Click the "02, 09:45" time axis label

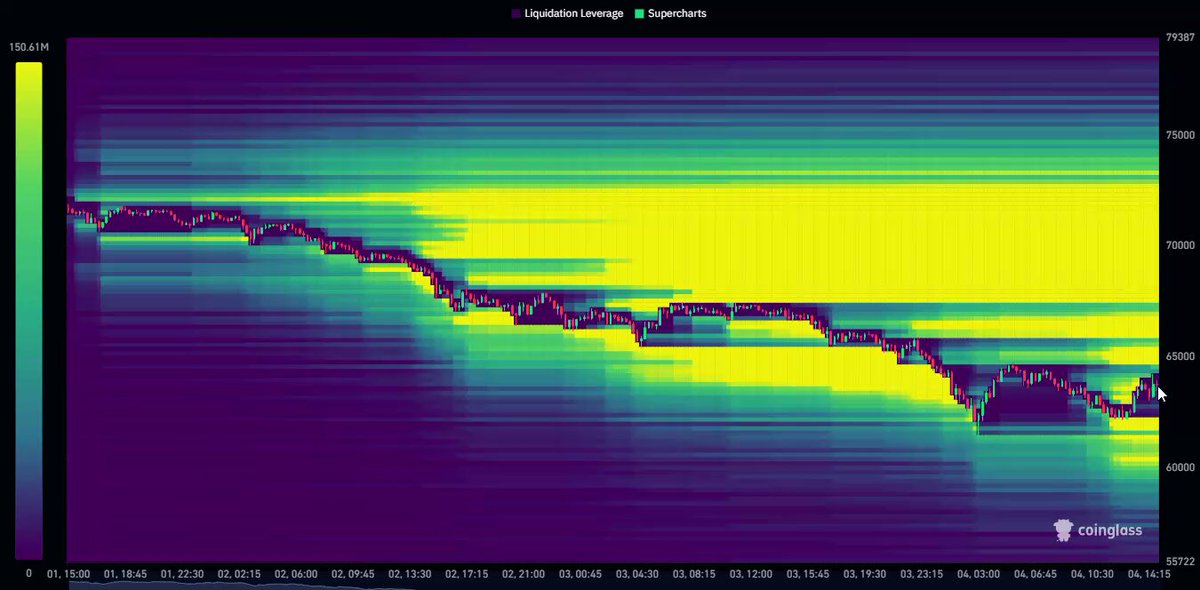pyautogui.click(x=352, y=575)
